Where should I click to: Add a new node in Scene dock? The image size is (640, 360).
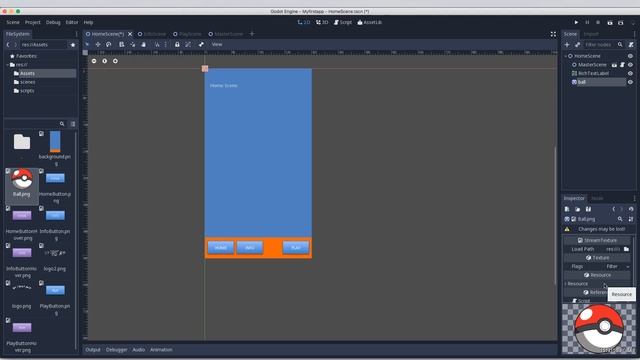point(567,44)
